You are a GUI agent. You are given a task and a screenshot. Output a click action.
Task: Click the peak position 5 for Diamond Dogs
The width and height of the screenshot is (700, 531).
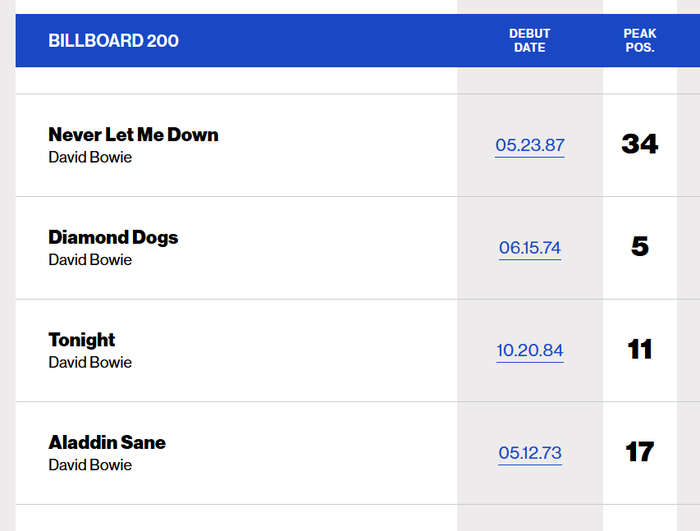(x=640, y=247)
